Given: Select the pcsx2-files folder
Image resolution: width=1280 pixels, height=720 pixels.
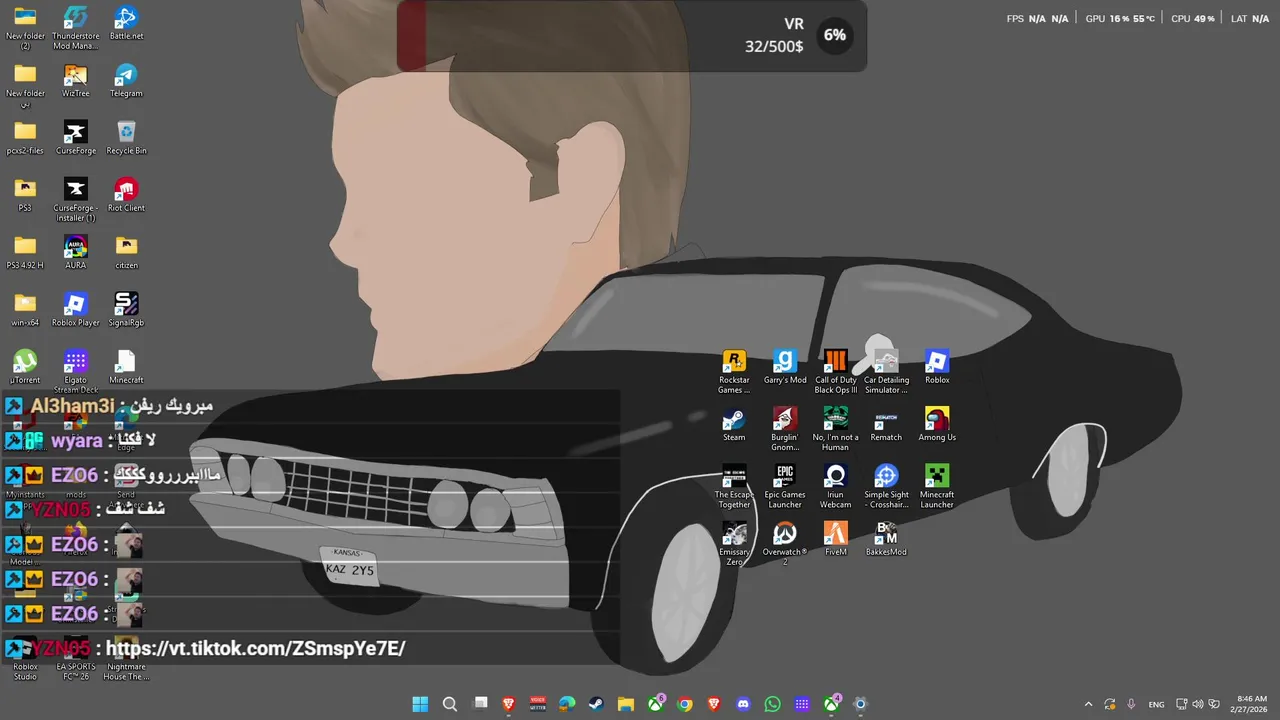Looking at the screenshot, I should (x=25, y=137).
